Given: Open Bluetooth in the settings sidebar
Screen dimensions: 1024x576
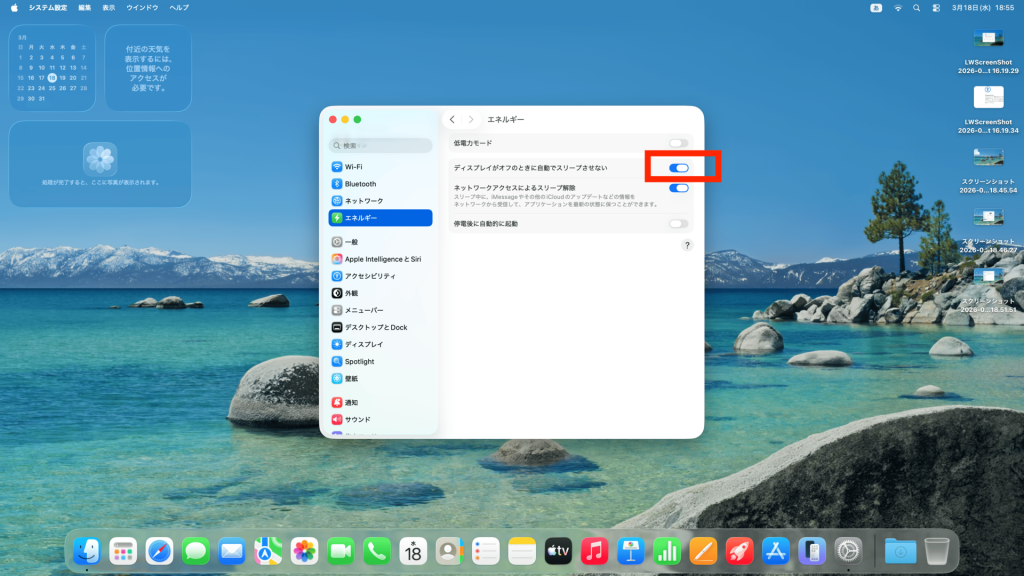Looking at the screenshot, I should pos(380,184).
